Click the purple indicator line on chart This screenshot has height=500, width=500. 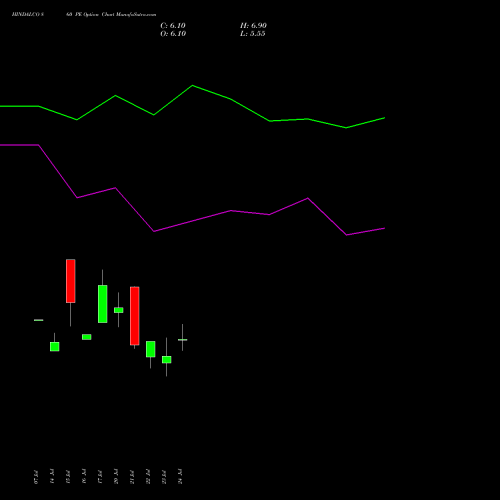(x=192, y=221)
